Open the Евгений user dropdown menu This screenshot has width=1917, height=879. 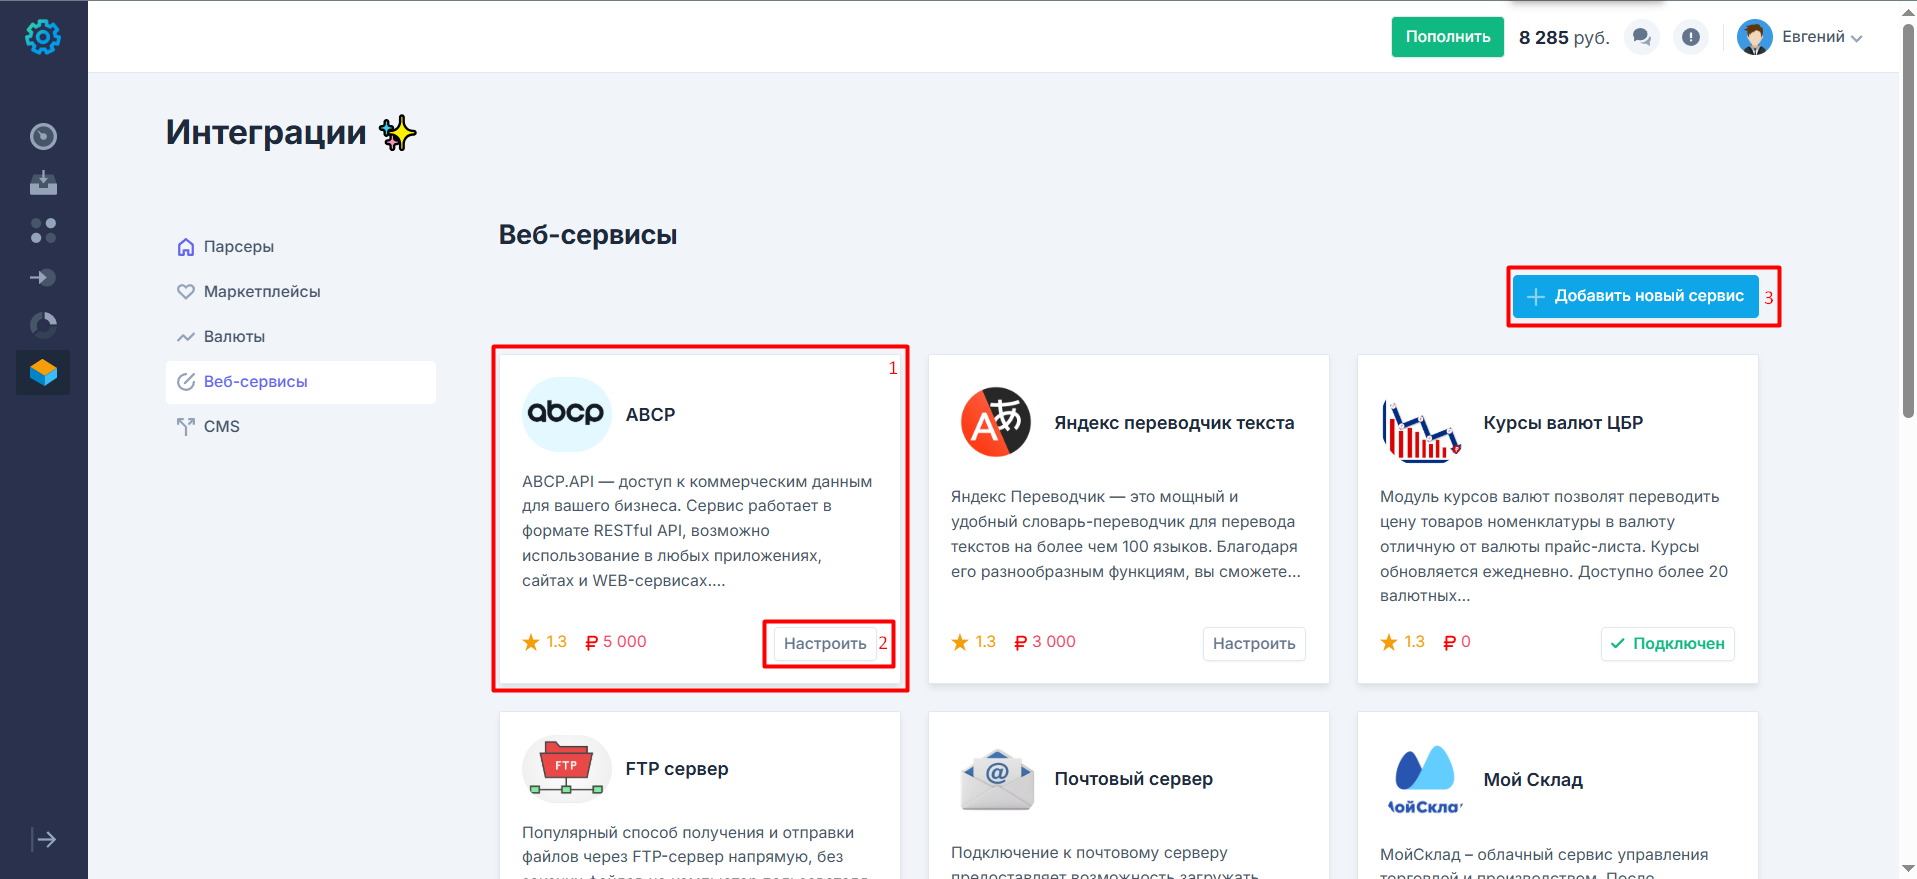(x=1821, y=37)
